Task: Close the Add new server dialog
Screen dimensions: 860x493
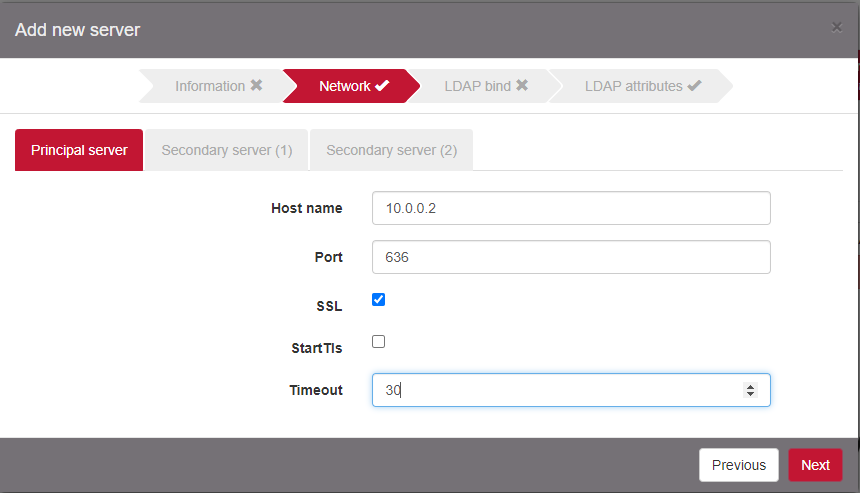Action: (x=836, y=28)
